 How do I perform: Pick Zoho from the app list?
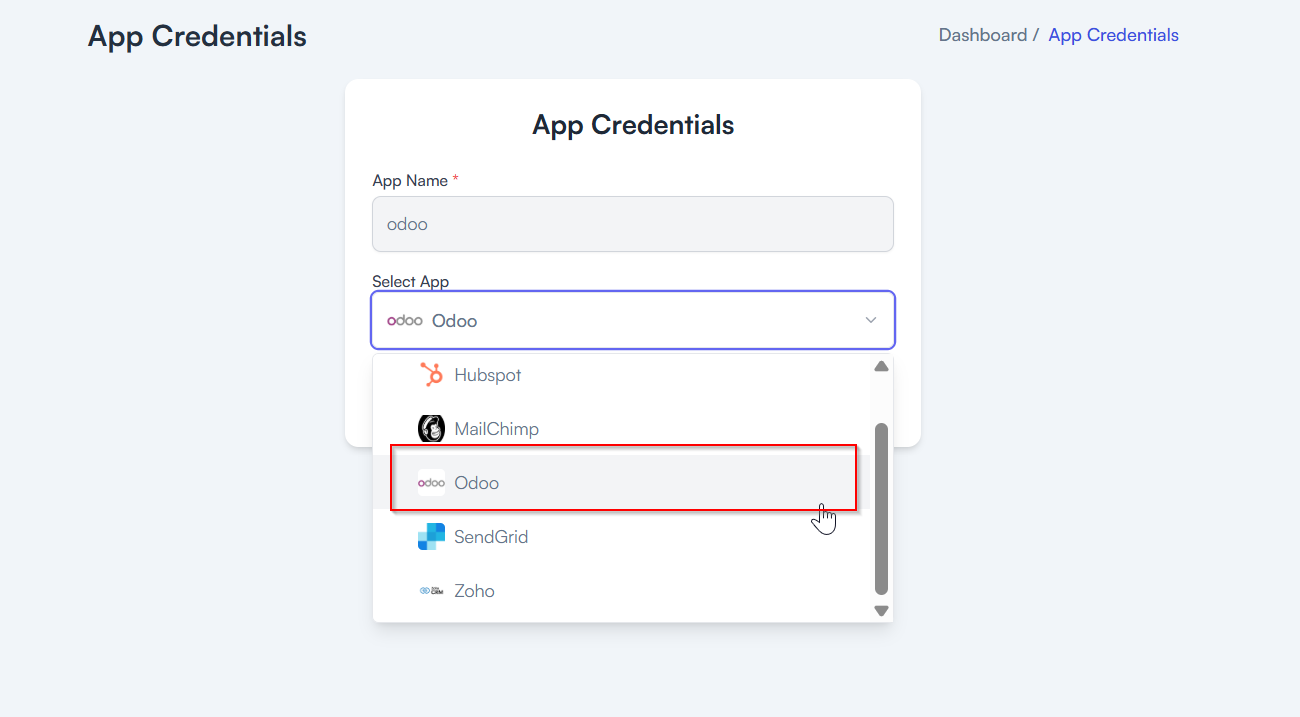(622, 591)
